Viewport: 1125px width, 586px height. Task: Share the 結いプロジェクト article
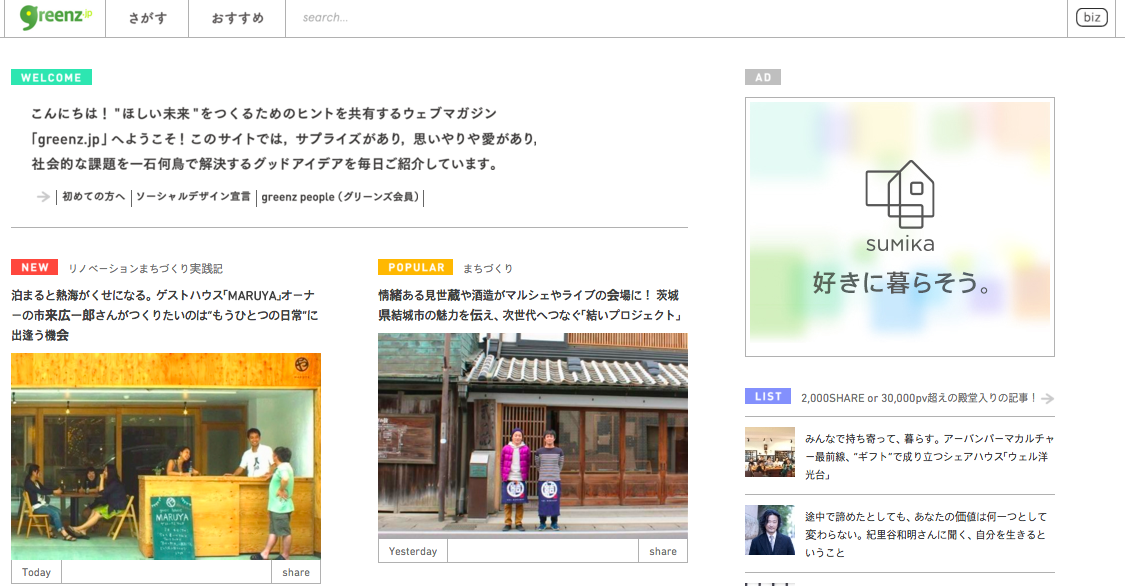click(x=662, y=550)
